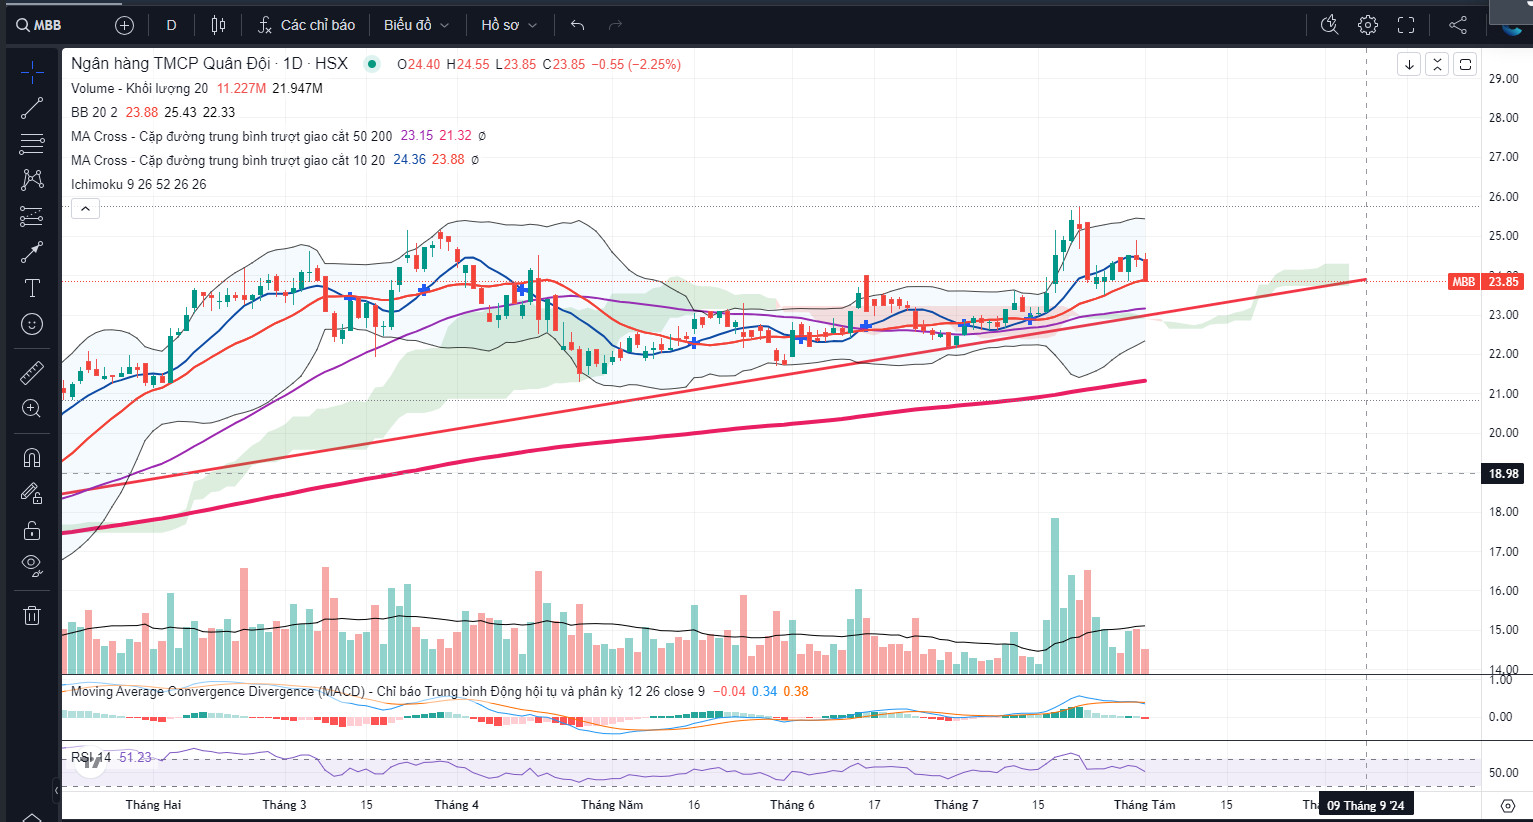Click the 09 Tháng 9 '24 date label

tap(1365, 805)
